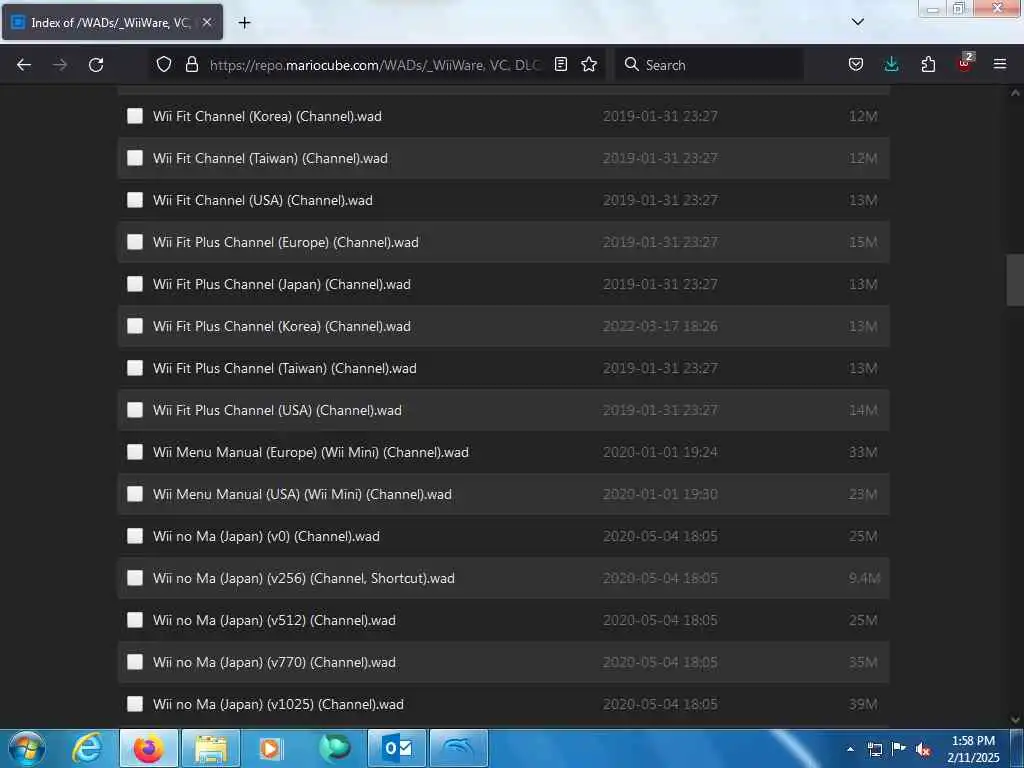Open Dolphin emulator taskbar icon
Image resolution: width=1024 pixels, height=768 pixels.
pos(458,748)
